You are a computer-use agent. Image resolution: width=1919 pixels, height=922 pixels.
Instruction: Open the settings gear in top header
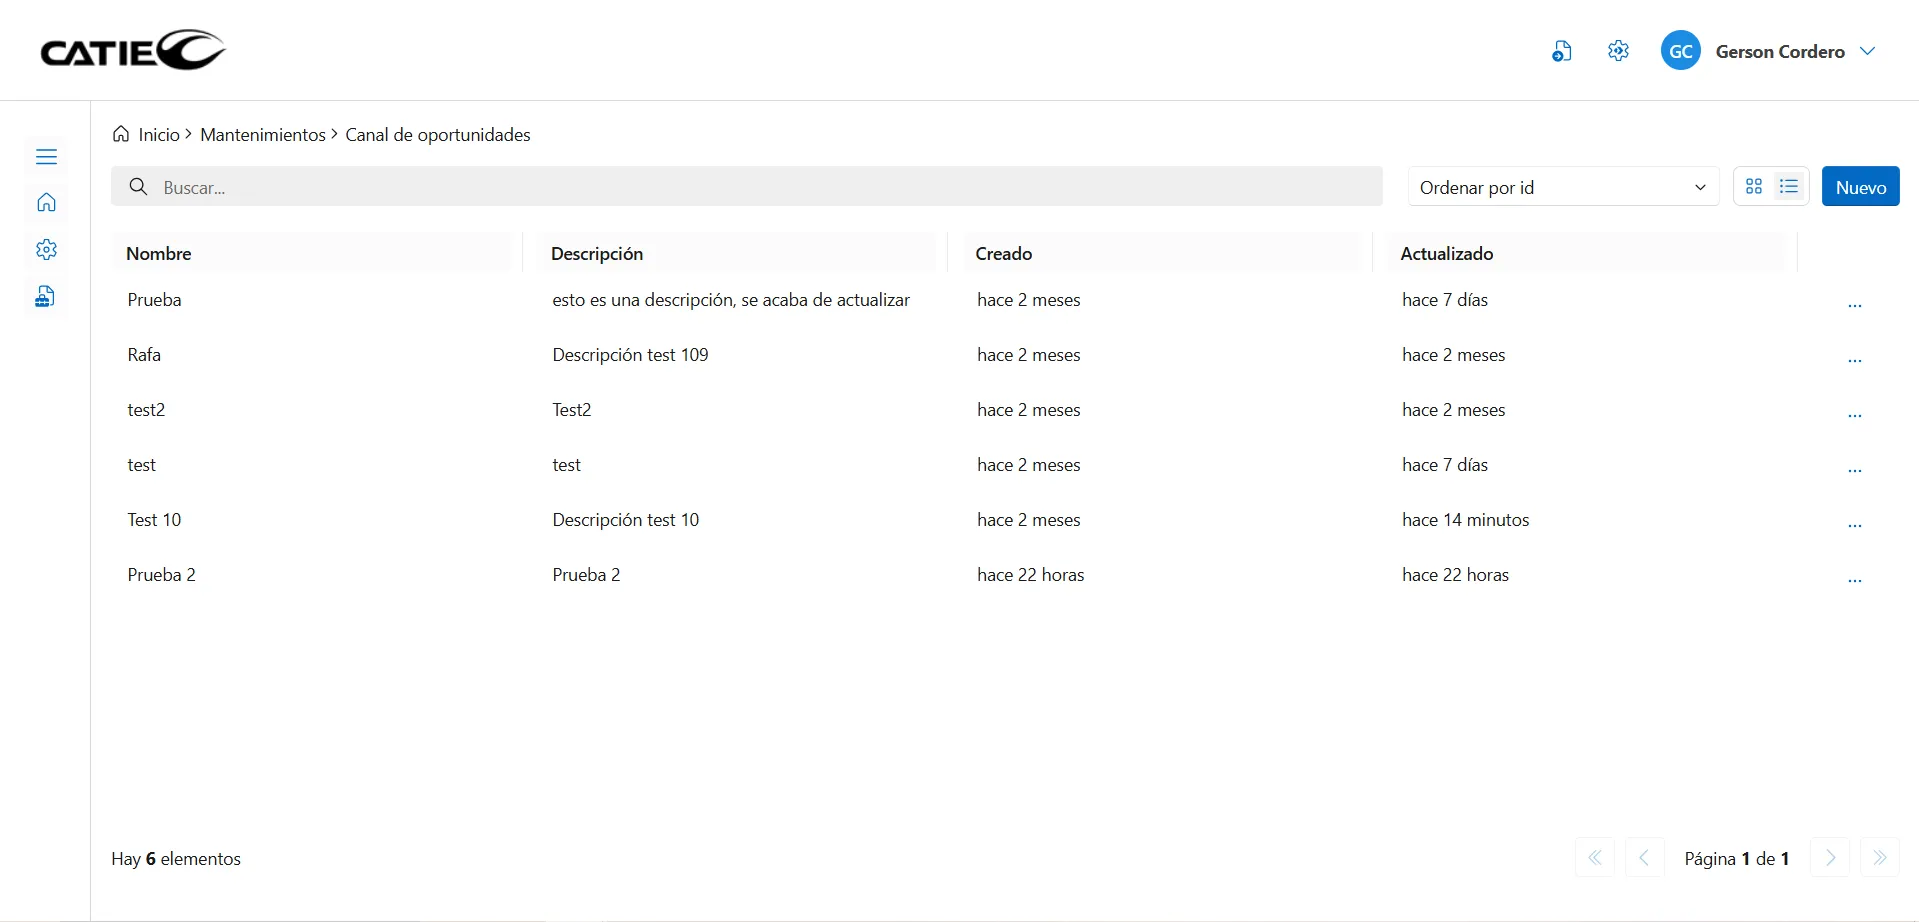(1618, 51)
